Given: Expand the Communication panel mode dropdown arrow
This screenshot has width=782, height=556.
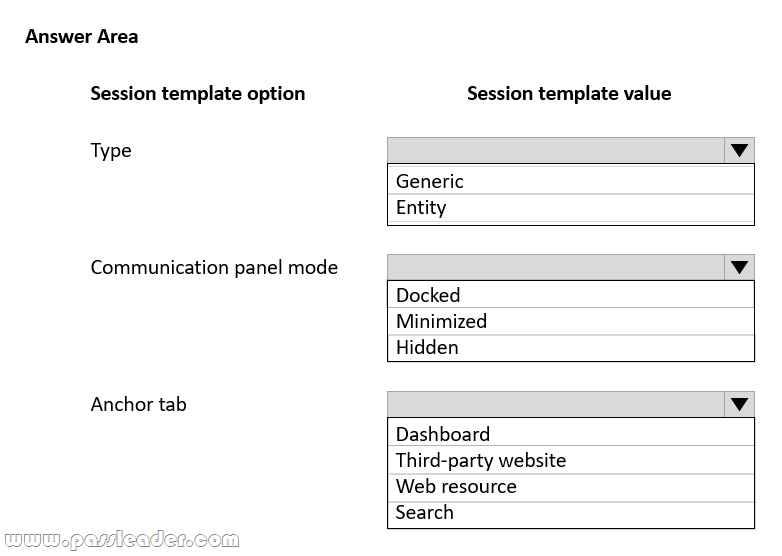Looking at the screenshot, I should pyautogui.click(x=739, y=268).
